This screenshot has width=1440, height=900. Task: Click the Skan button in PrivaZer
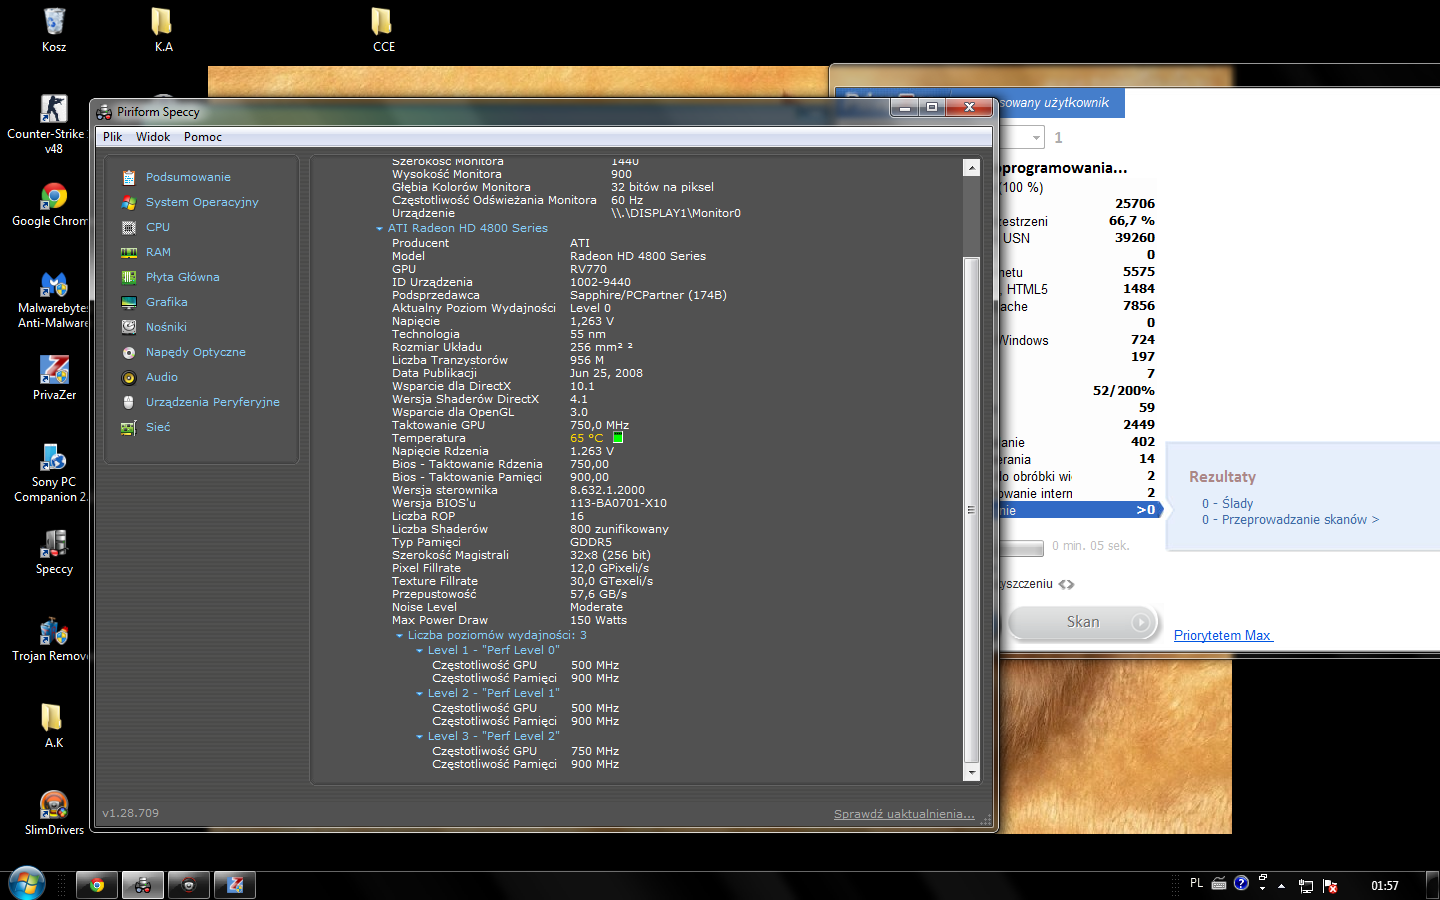pyautogui.click(x=1083, y=622)
